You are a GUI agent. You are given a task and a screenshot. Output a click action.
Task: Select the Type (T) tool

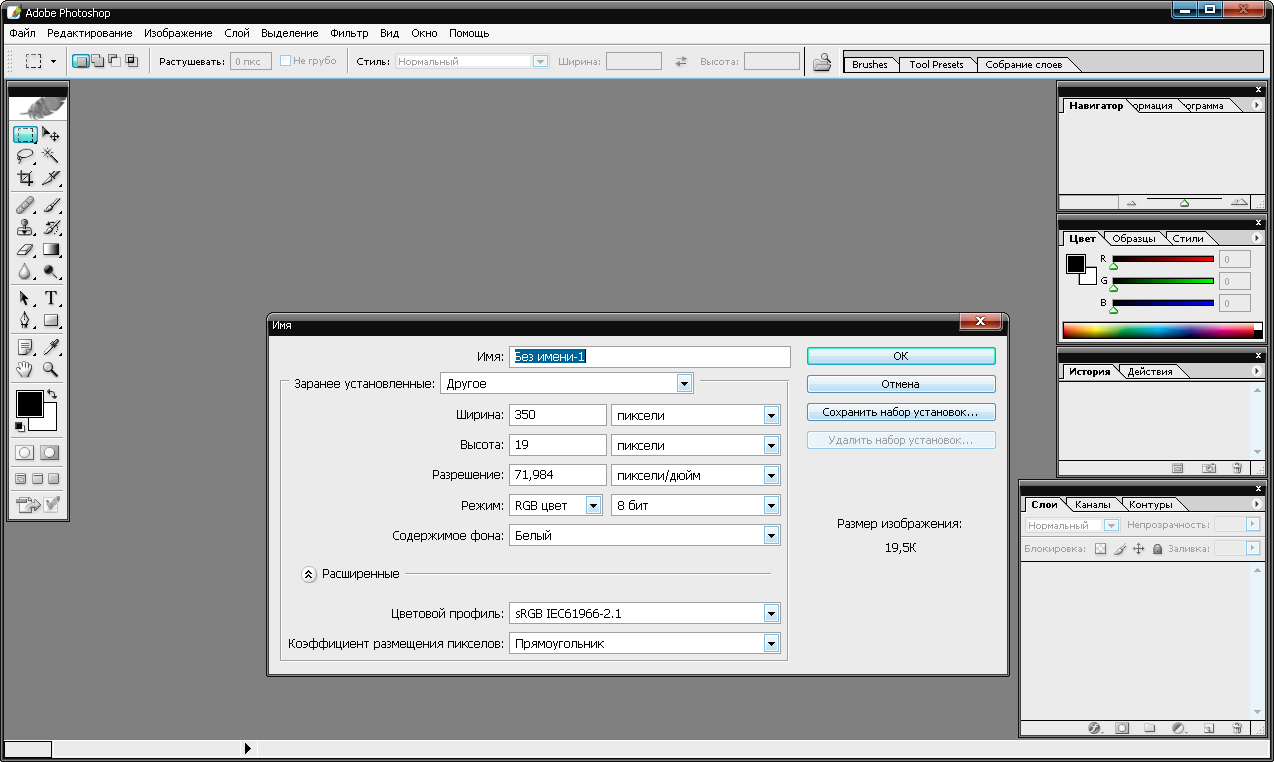(x=50, y=298)
